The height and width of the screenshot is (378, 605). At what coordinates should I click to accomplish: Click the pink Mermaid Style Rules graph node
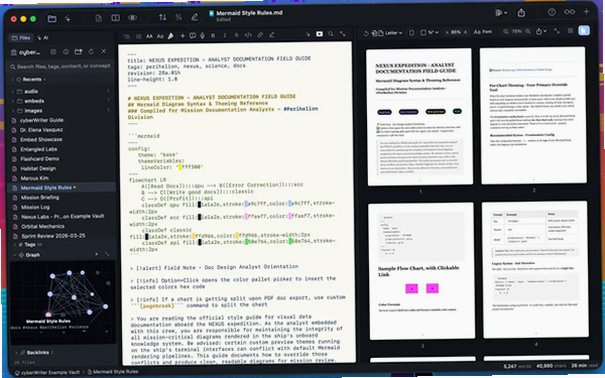click(49, 315)
